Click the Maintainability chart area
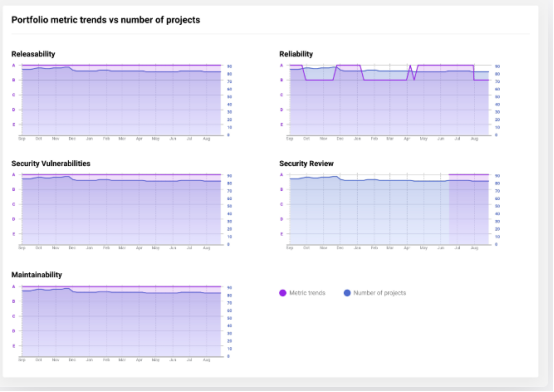The height and width of the screenshot is (392, 554). (x=121, y=321)
